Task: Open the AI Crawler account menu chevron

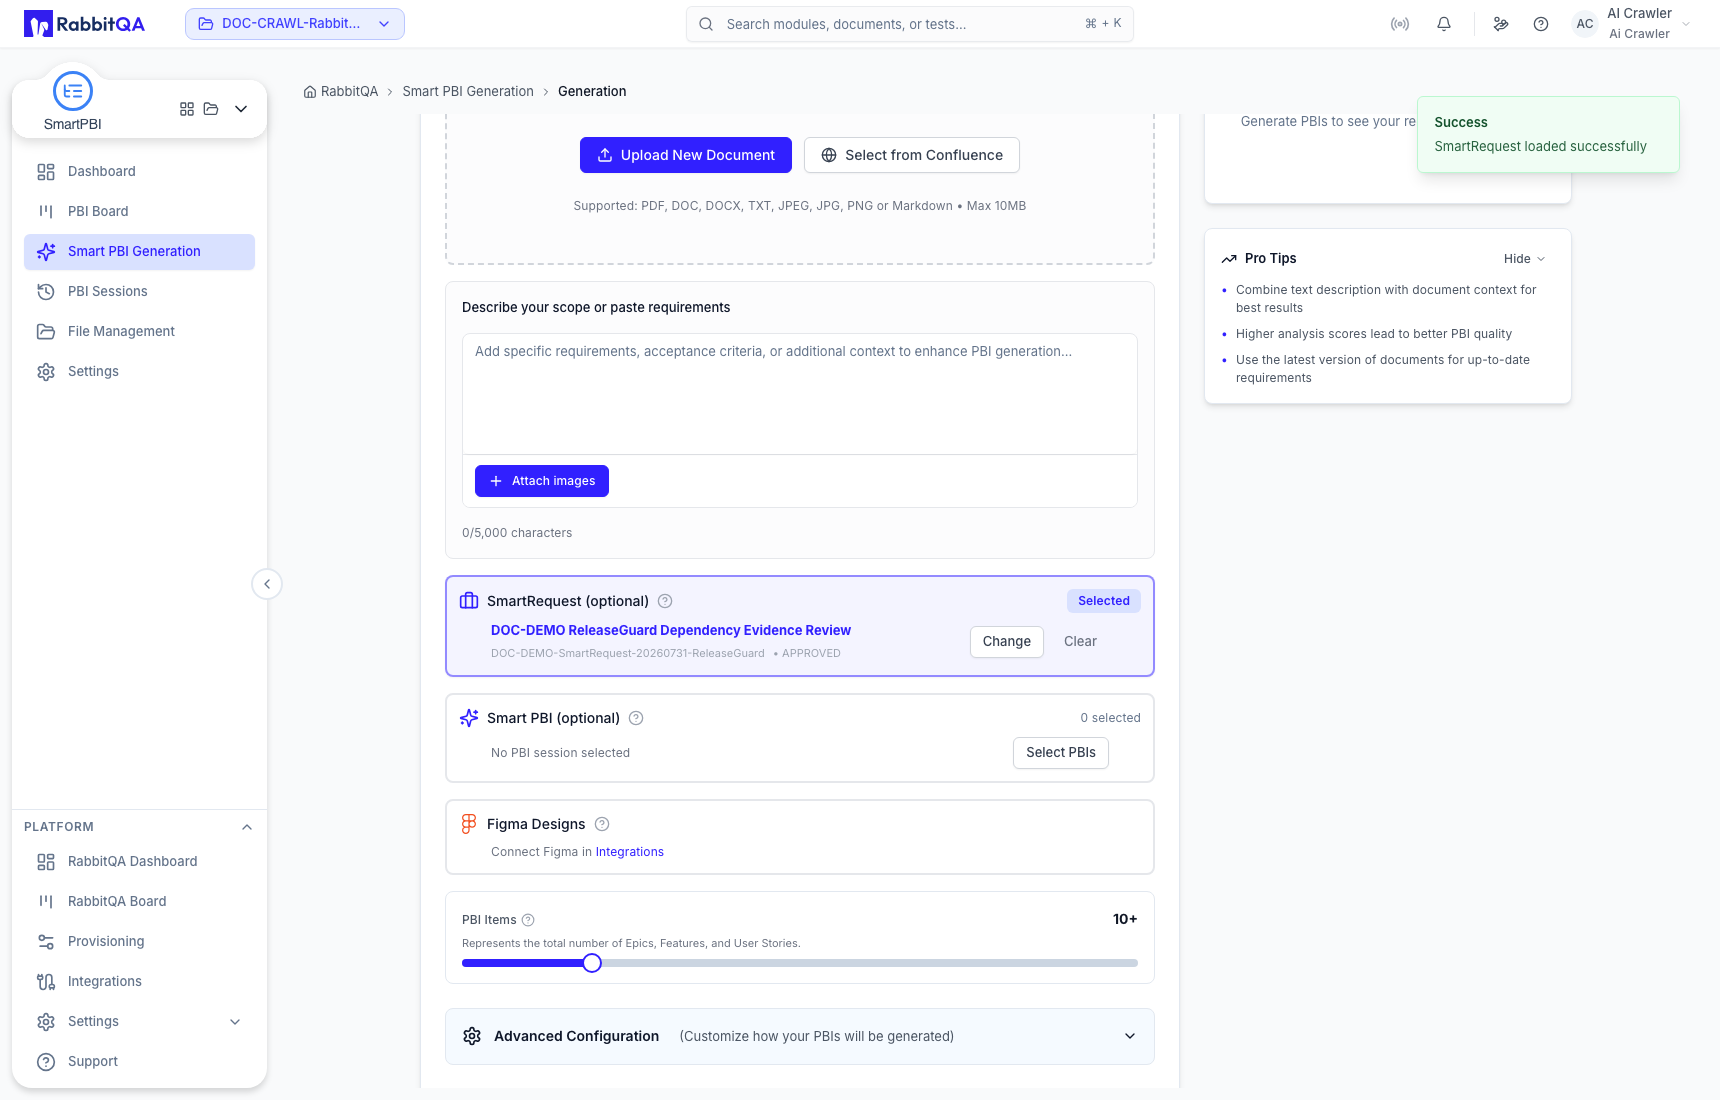Action: pos(1686,24)
